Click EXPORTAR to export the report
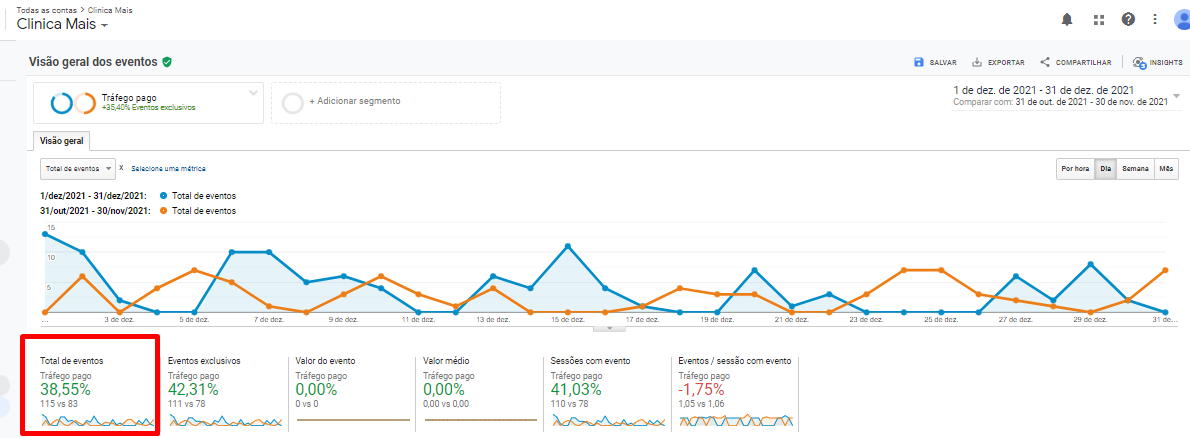Viewport: 1190px width, 438px height. [x=998, y=62]
